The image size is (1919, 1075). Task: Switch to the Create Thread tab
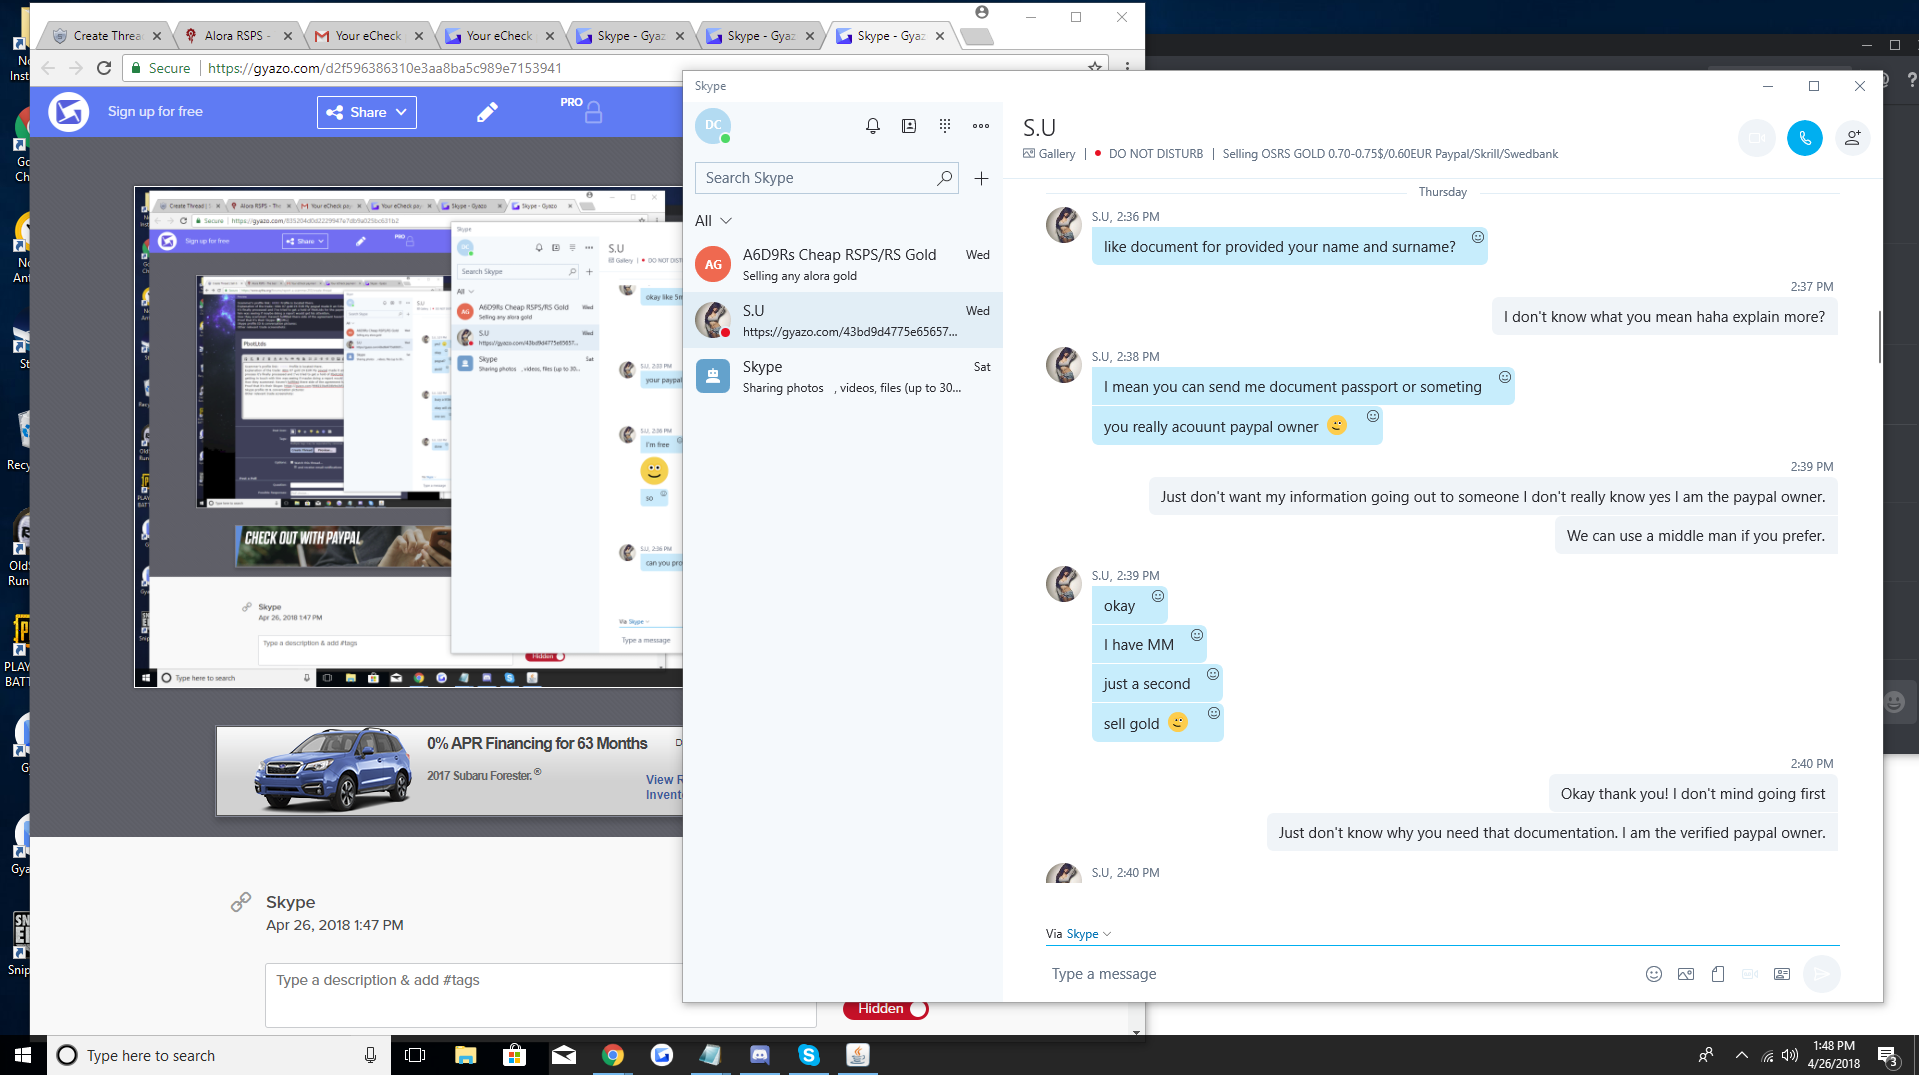click(x=107, y=36)
